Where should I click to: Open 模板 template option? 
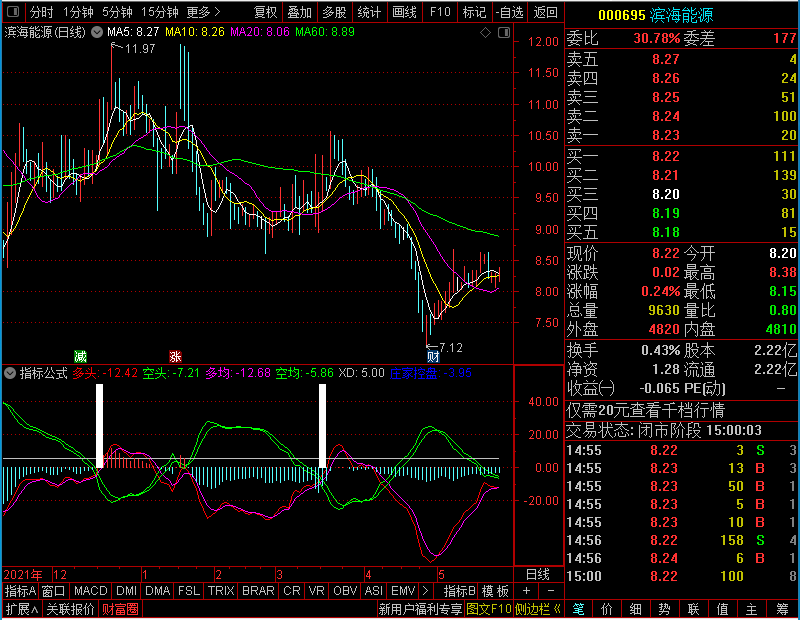pyautogui.click(x=495, y=591)
